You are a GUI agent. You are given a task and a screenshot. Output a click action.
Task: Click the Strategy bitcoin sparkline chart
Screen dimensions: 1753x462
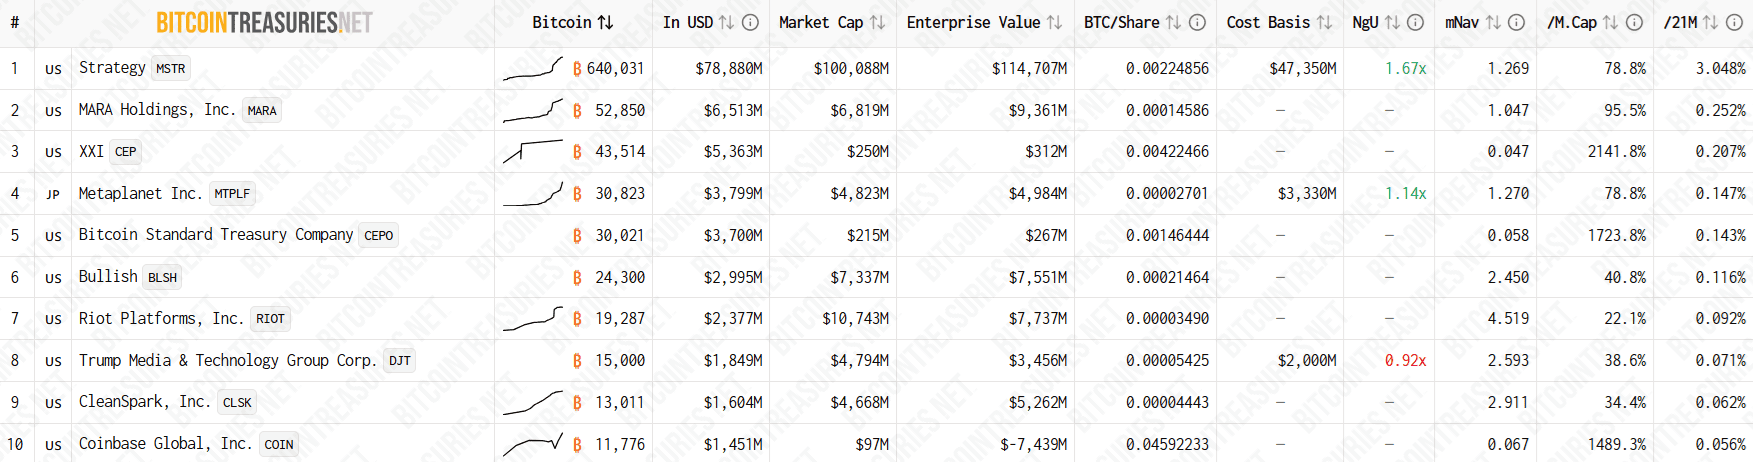(x=532, y=68)
